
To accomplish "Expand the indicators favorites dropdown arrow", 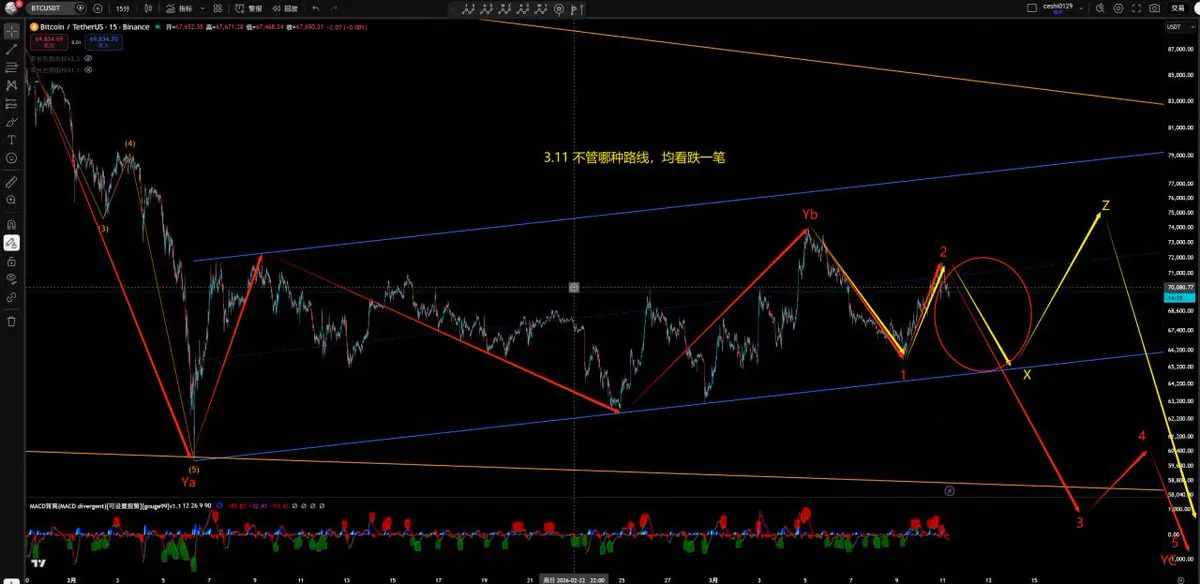I will click(x=202, y=8).
